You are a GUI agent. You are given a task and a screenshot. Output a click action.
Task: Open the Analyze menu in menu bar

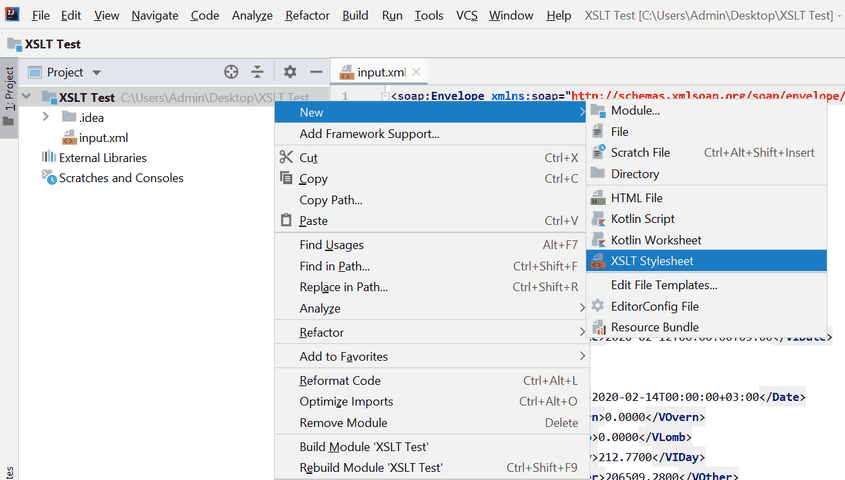[x=252, y=15]
